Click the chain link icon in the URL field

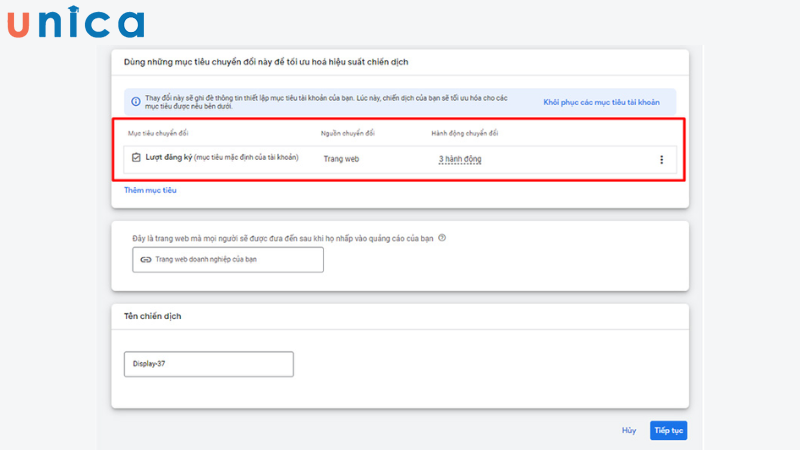coord(145,259)
